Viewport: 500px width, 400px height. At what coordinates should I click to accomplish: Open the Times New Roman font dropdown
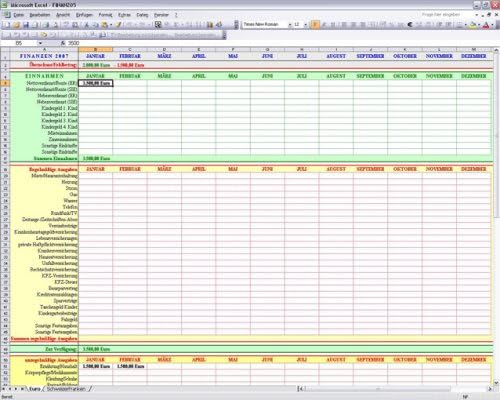pyautogui.click(x=290, y=25)
